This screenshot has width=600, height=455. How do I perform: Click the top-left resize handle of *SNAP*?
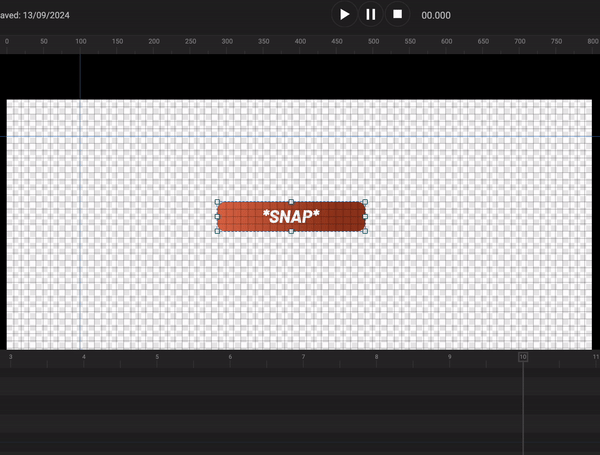pyautogui.click(x=217, y=202)
